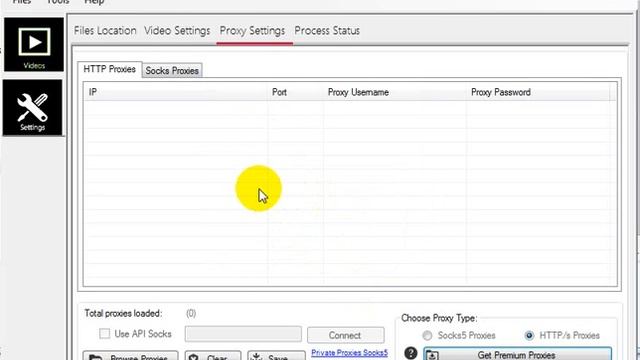The width and height of the screenshot is (640, 360).
Task: Switch to the Process Status tab
Action: coord(327,31)
